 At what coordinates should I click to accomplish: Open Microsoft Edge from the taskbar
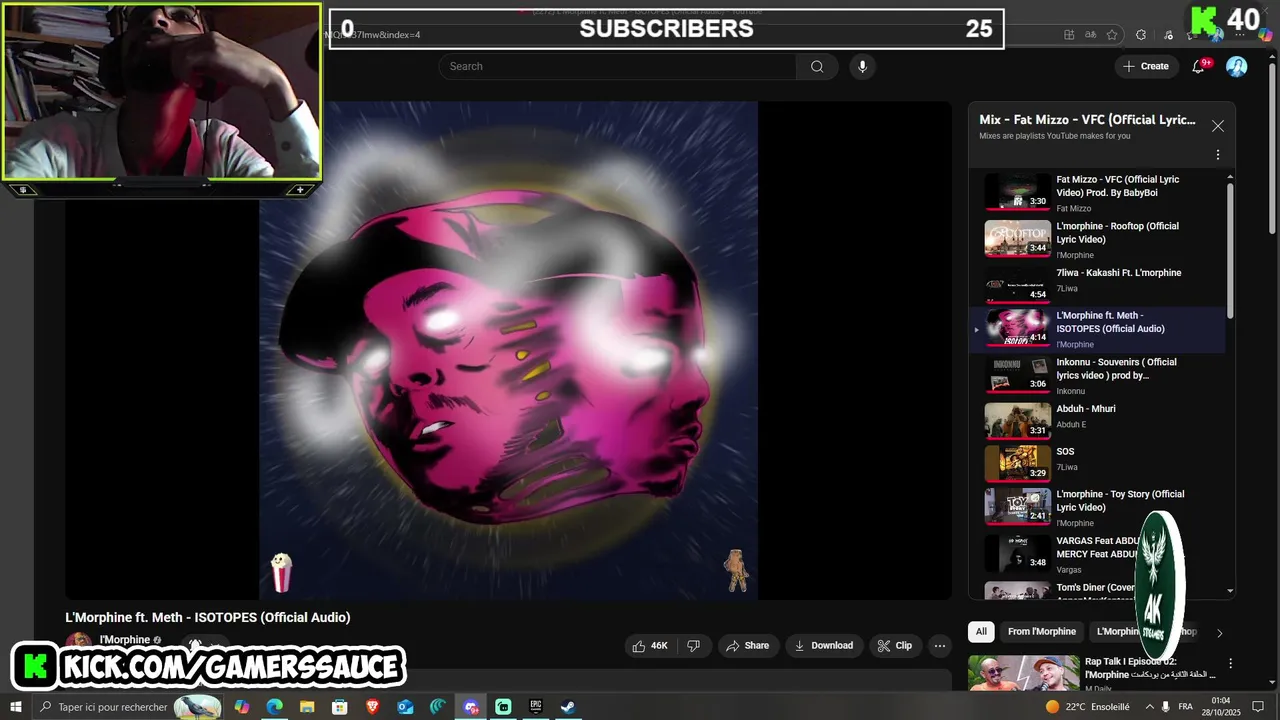(274, 707)
